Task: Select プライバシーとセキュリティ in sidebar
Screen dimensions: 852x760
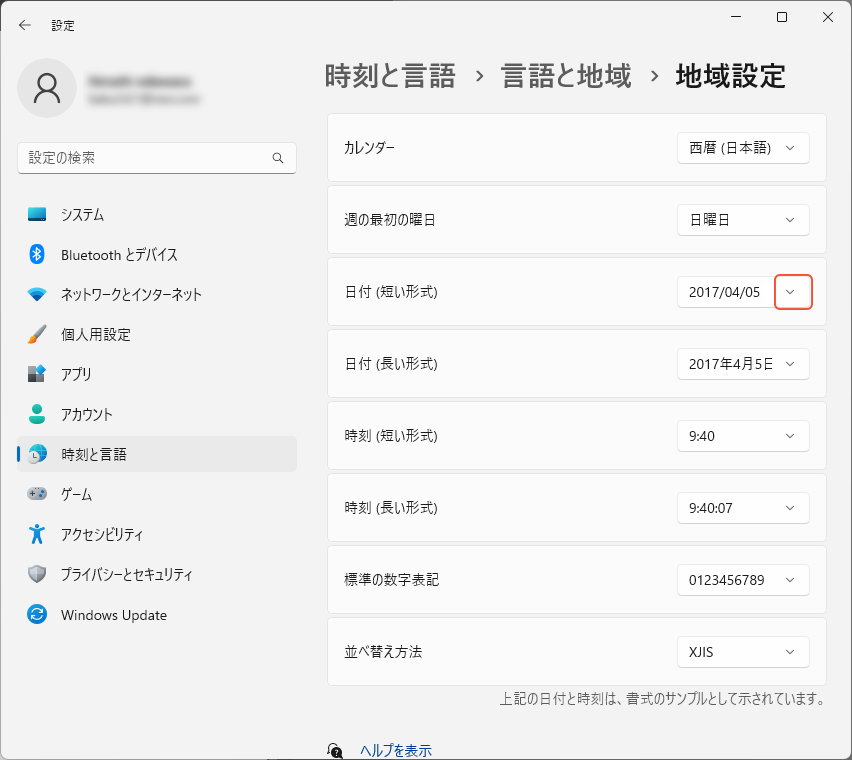Action: [x=126, y=575]
